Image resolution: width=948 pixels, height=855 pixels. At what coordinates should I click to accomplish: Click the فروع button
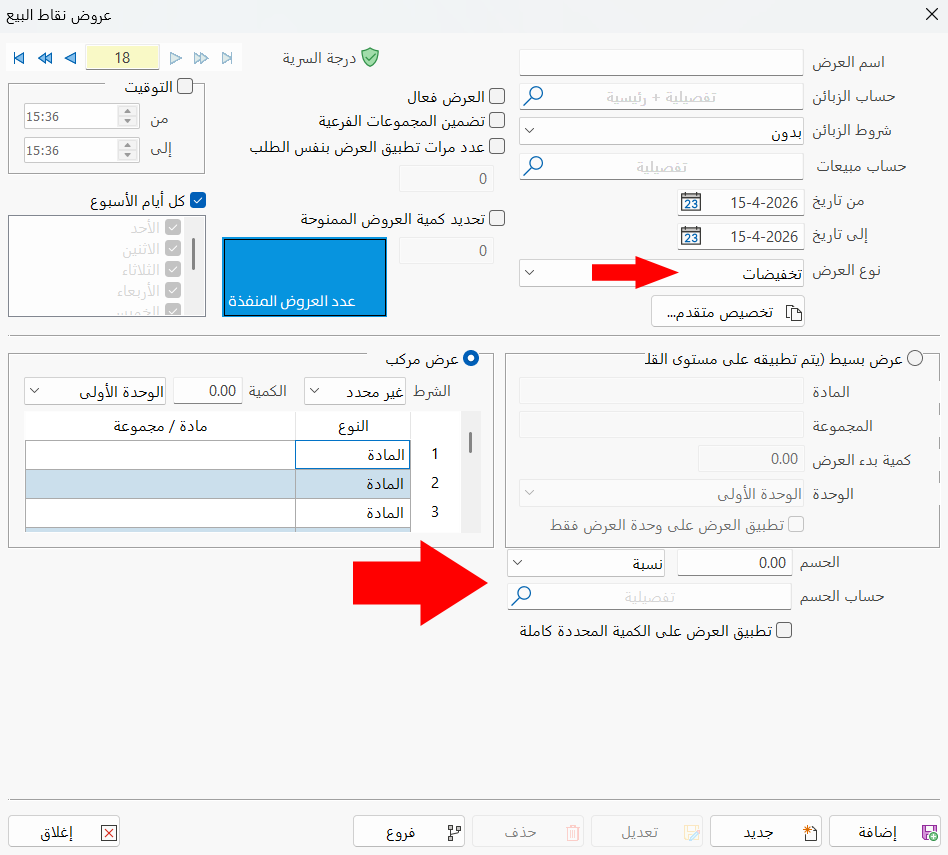(x=409, y=832)
